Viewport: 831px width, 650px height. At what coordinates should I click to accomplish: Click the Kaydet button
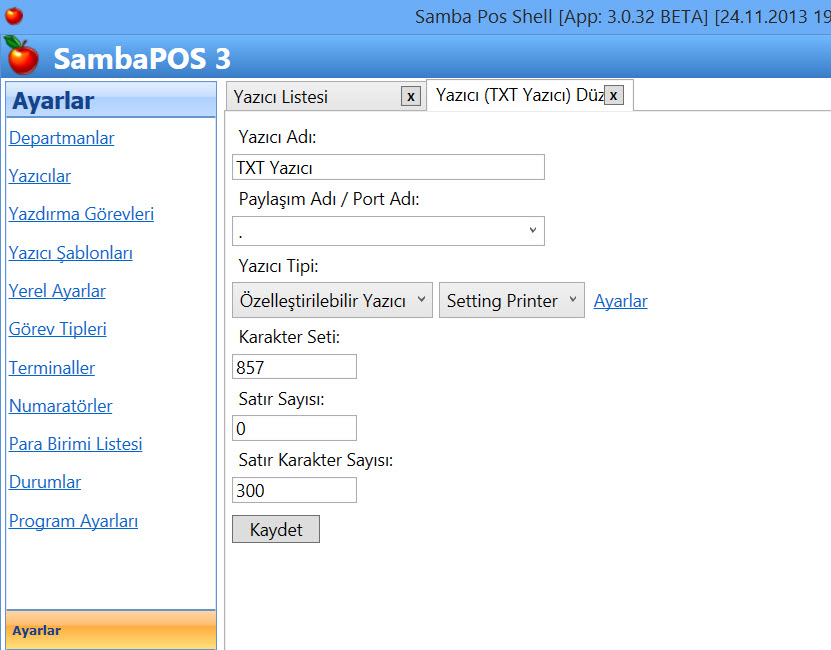[275, 529]
